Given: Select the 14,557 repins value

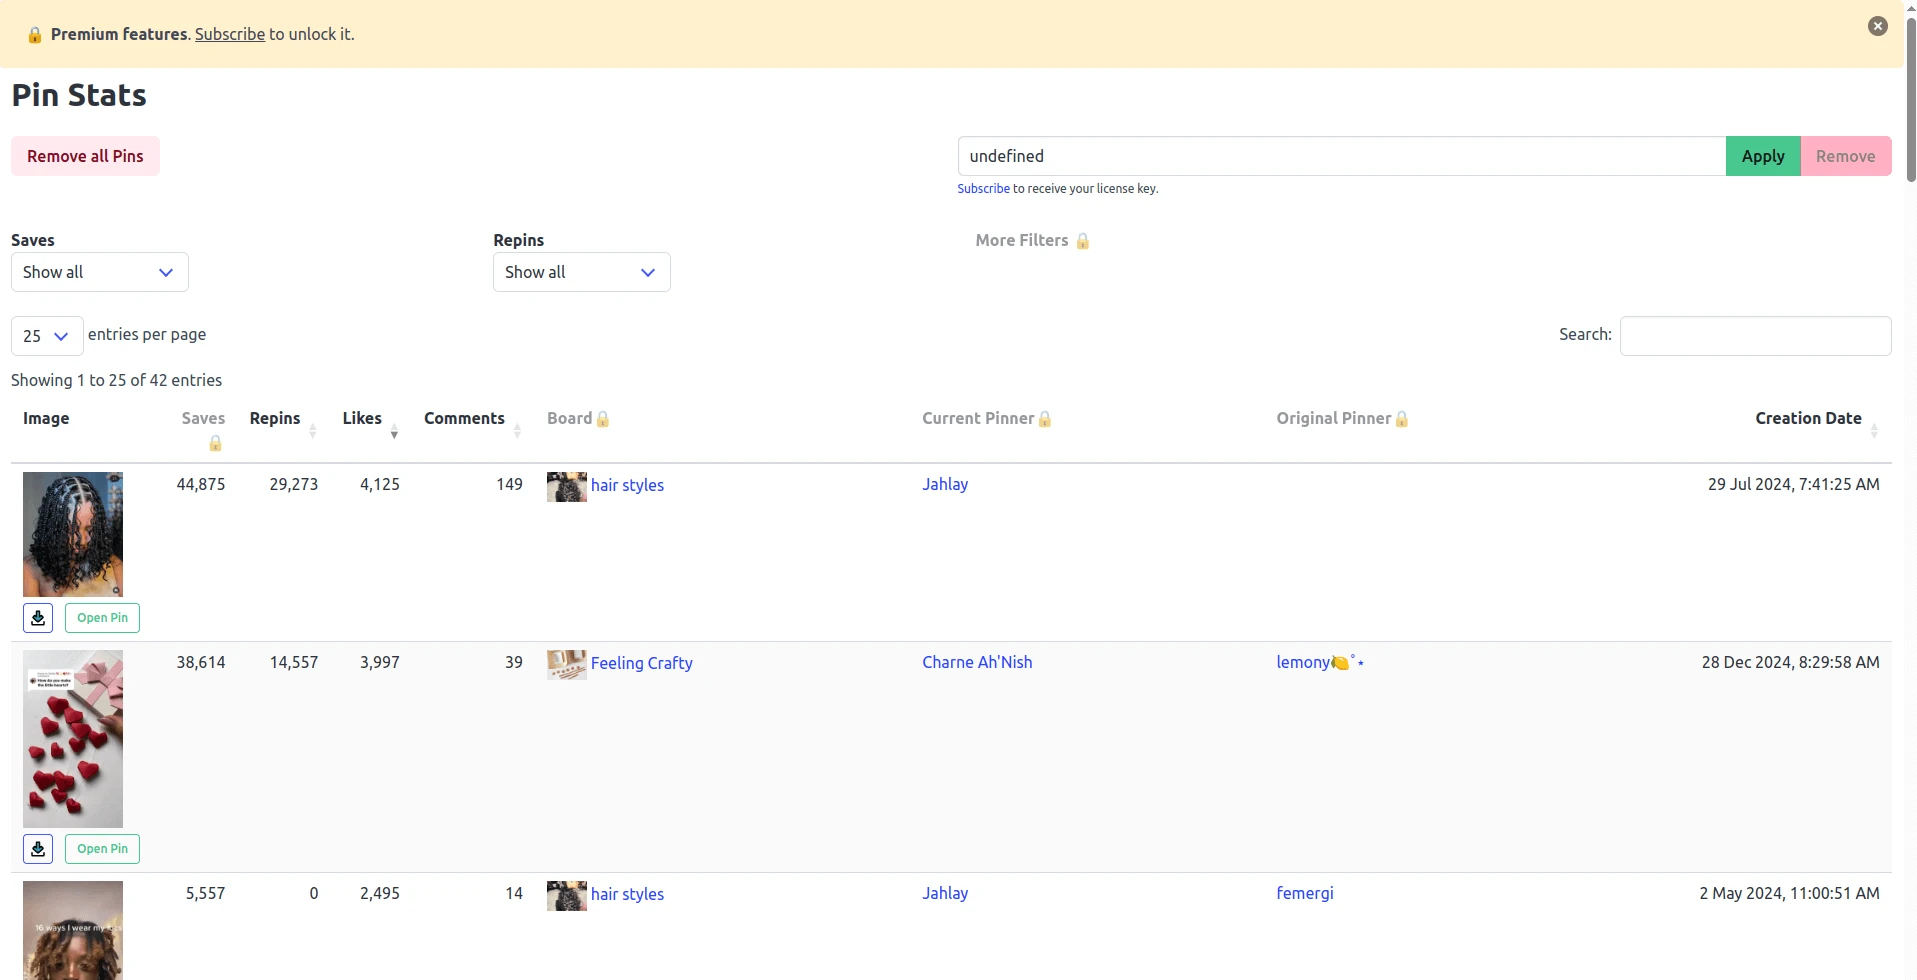Looking at the screenshot, I should (294, 662).
